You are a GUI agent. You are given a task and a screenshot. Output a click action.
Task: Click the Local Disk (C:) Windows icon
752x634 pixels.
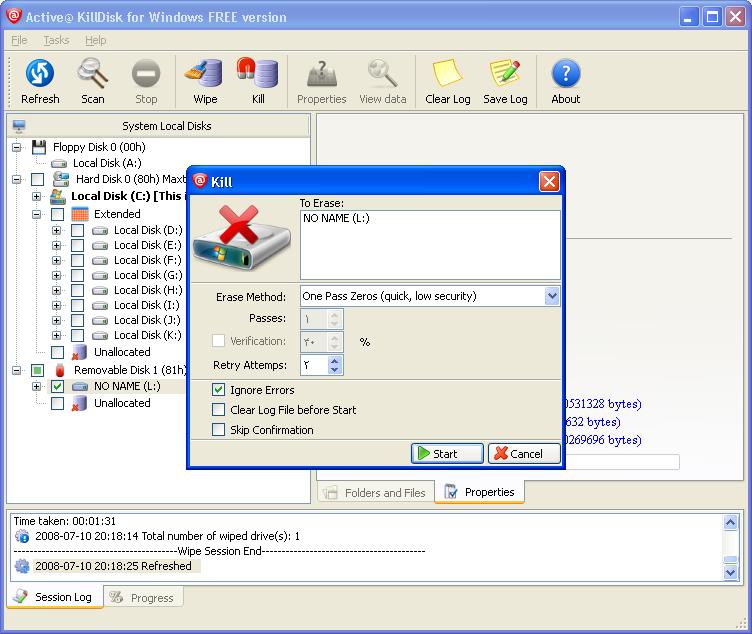click(x=58, y=196)
